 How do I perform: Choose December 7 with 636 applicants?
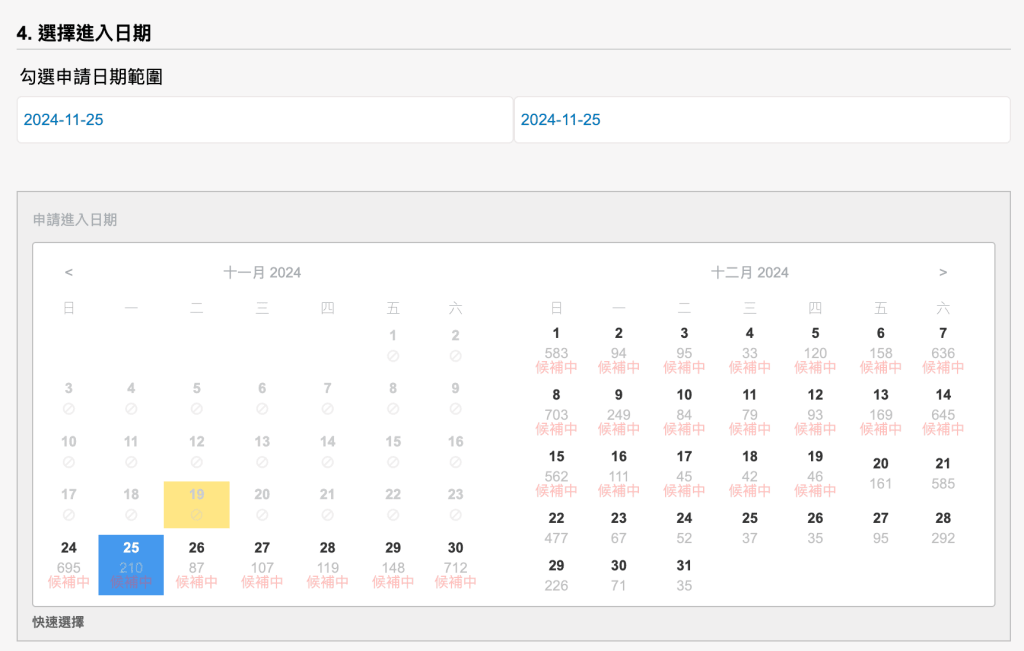pos(943,350)
